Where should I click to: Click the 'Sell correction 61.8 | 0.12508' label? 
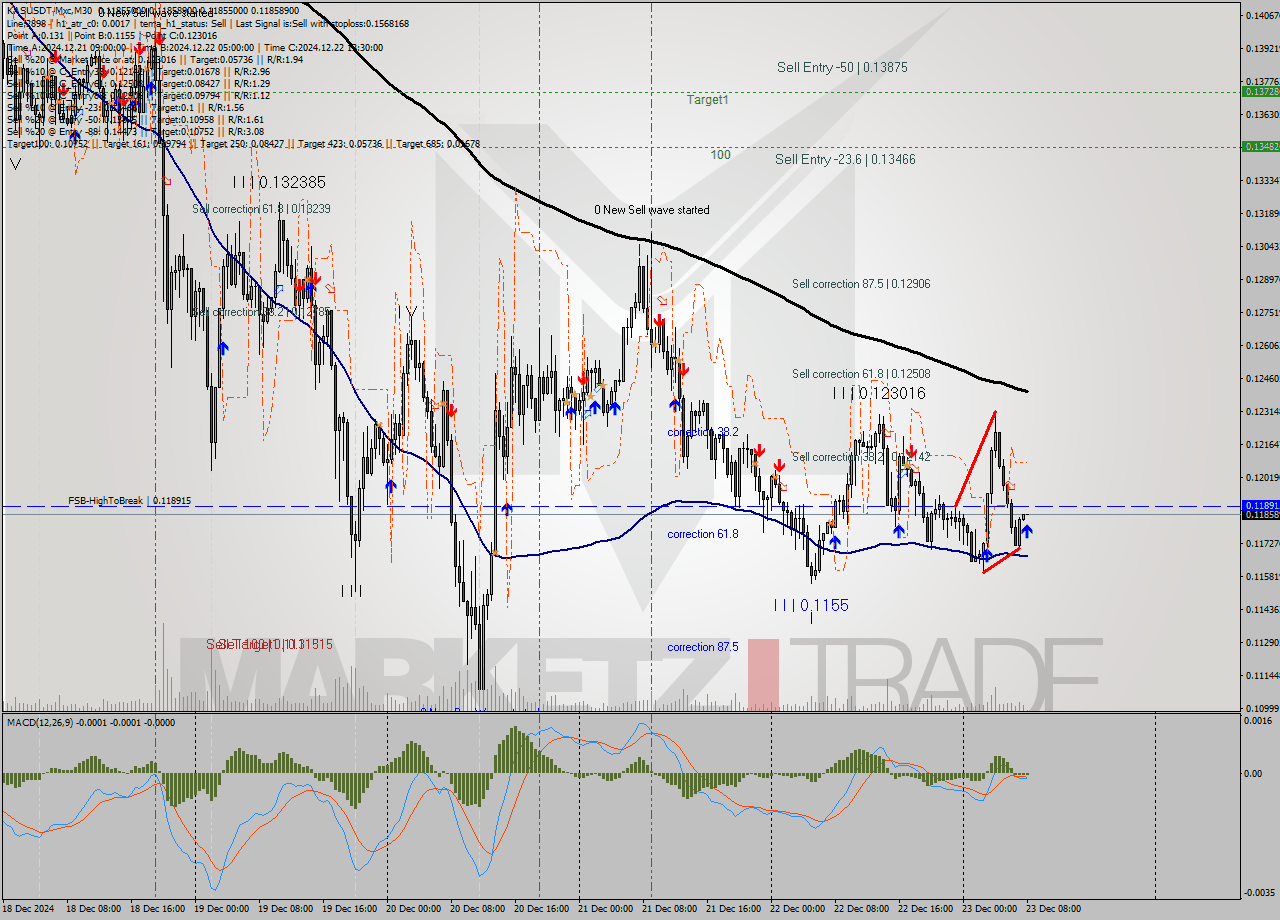(861, 374)
